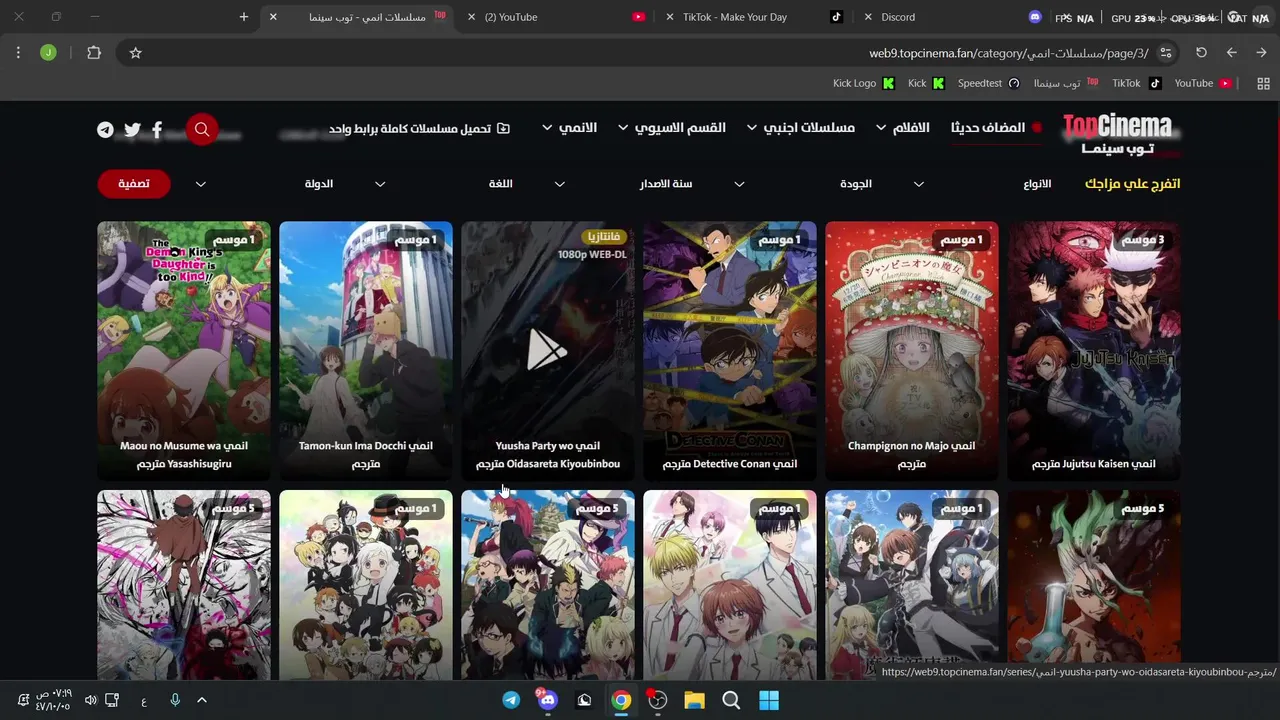Open the TopCinema Twitter icon in header
Image resolution: width=1280 pixels, height=720 pixels.
tap(132, 130)
